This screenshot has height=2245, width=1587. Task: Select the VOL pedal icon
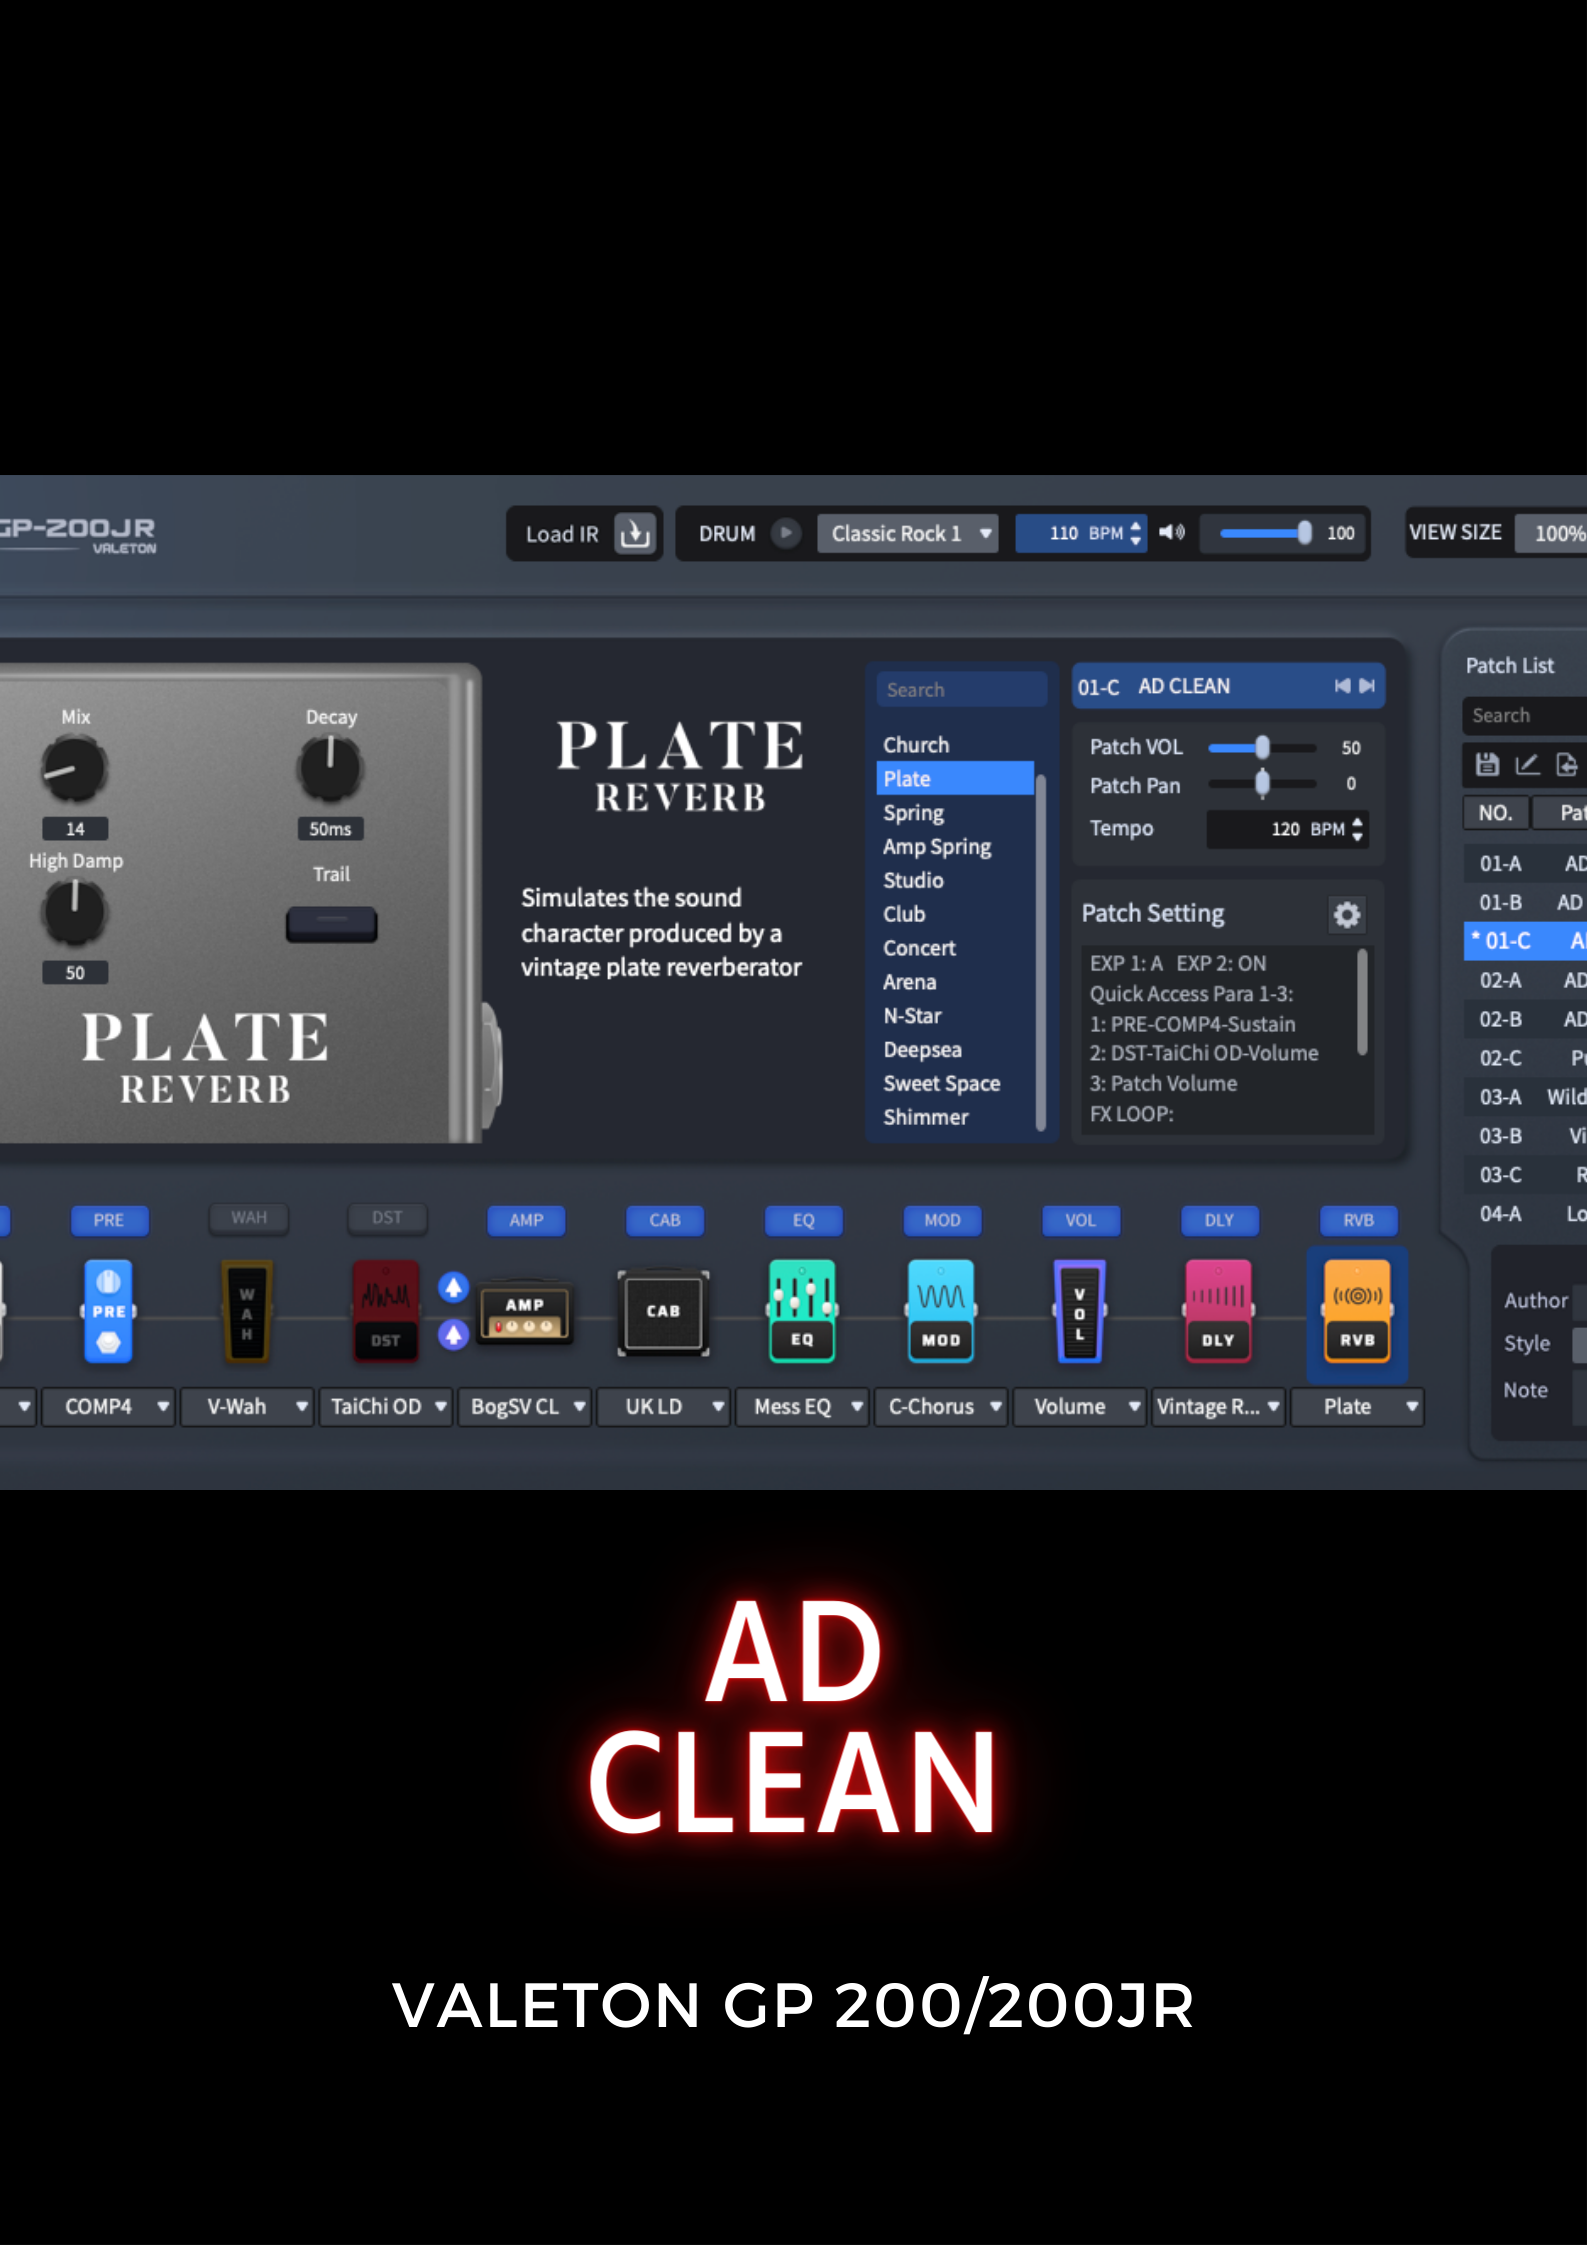pos(1080,1311)
